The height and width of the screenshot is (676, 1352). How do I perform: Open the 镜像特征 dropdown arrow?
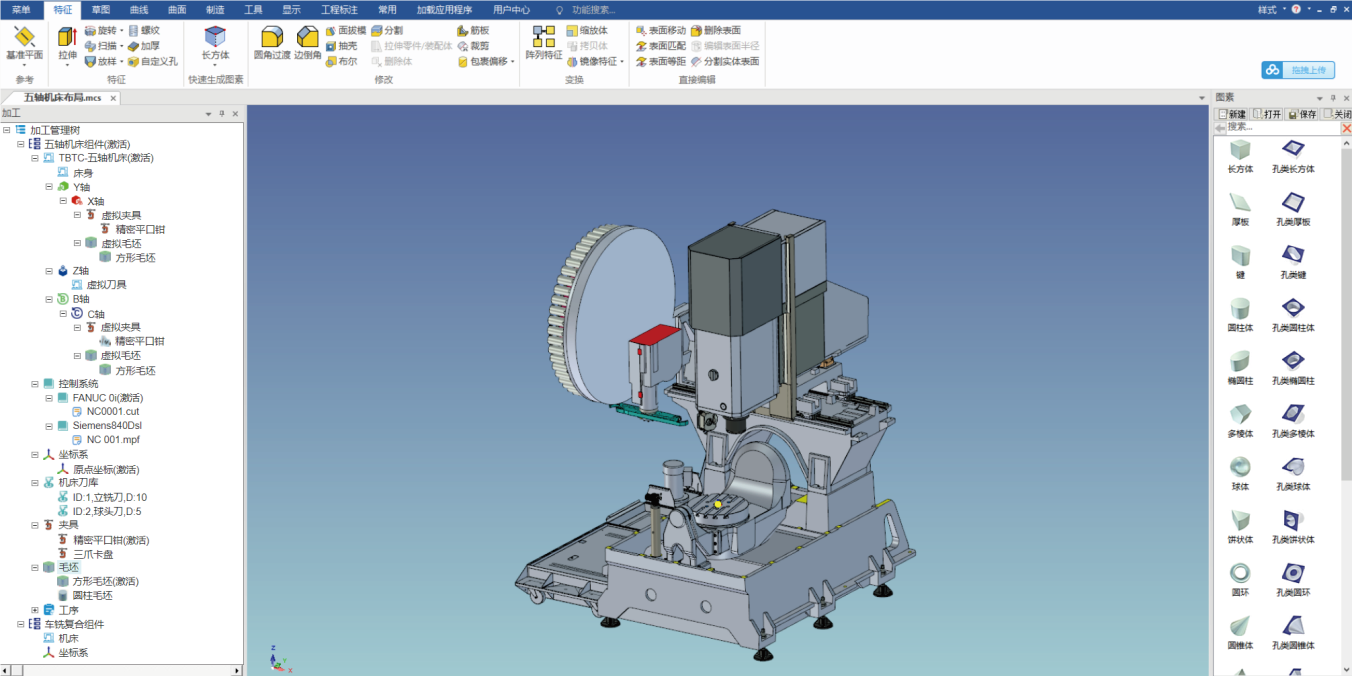622,62
